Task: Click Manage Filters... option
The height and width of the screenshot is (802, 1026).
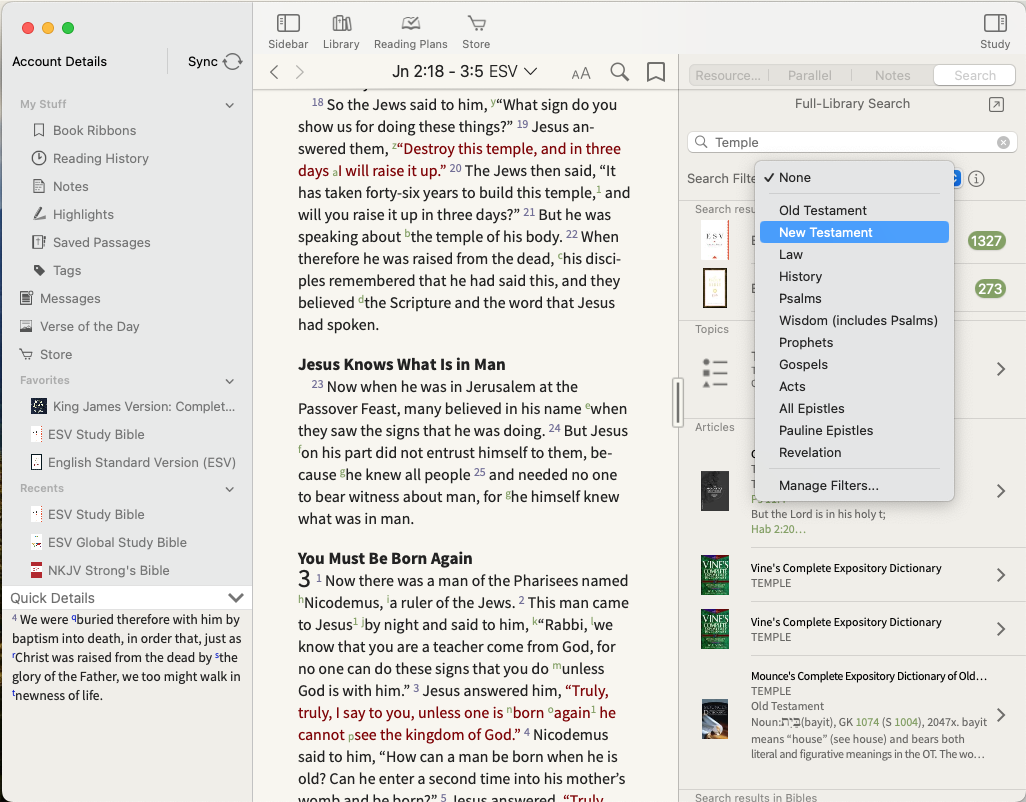Action: coord(829,486)
